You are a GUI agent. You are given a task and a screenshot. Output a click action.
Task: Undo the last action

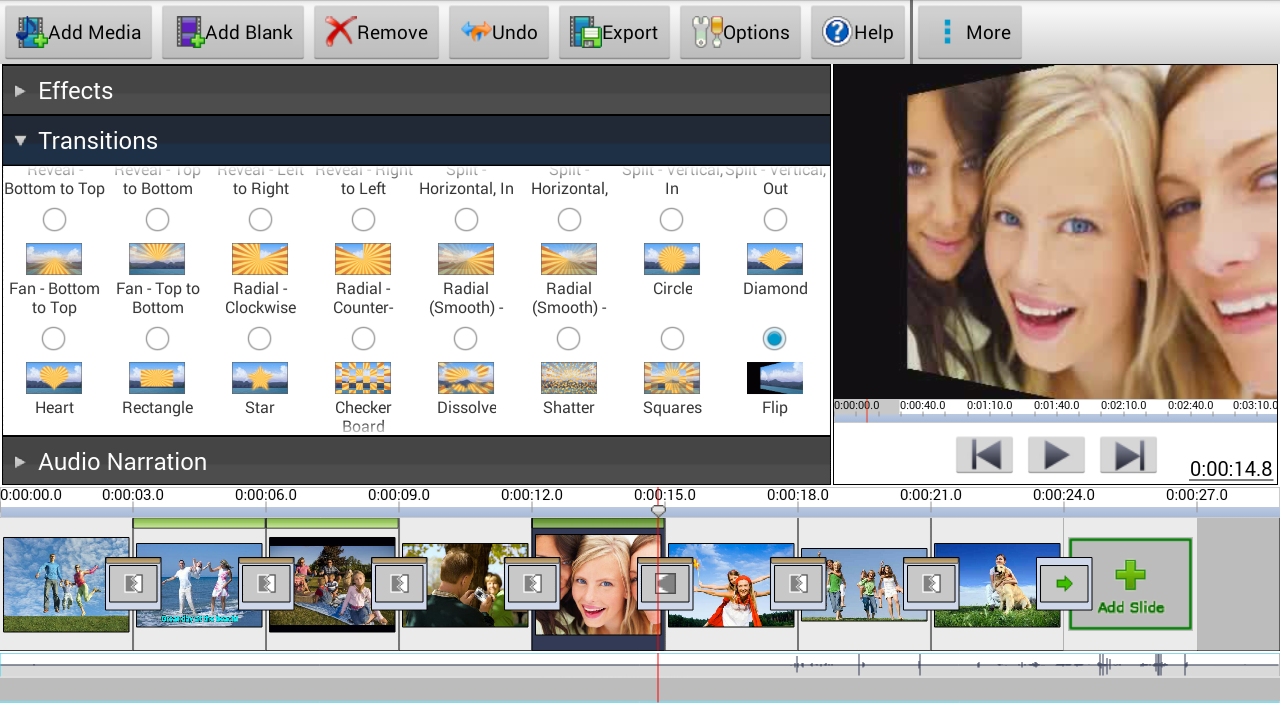500,32
